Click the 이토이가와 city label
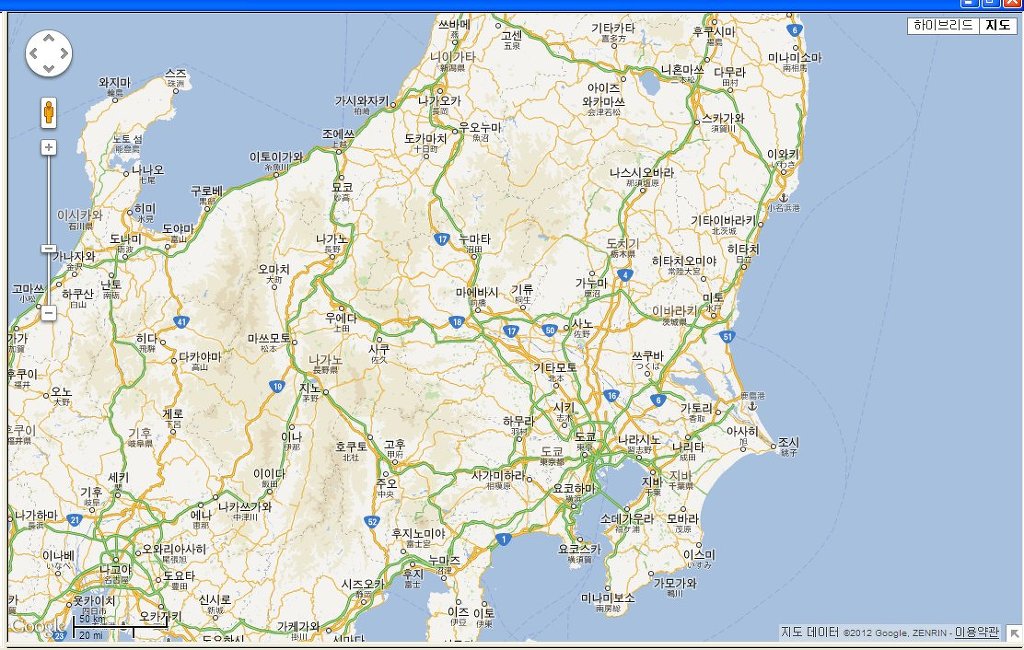The image size is (1024, 650). [x=276, y=157]
